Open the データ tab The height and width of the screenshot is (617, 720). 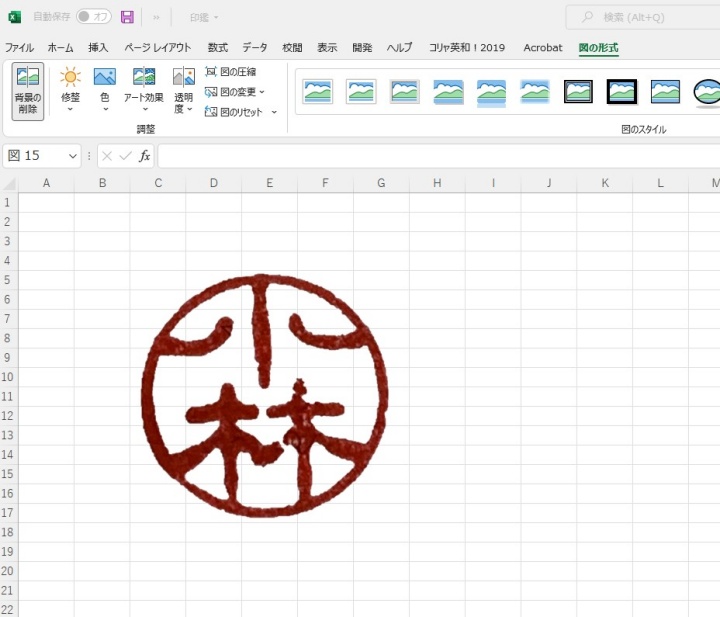click(255, 48)
